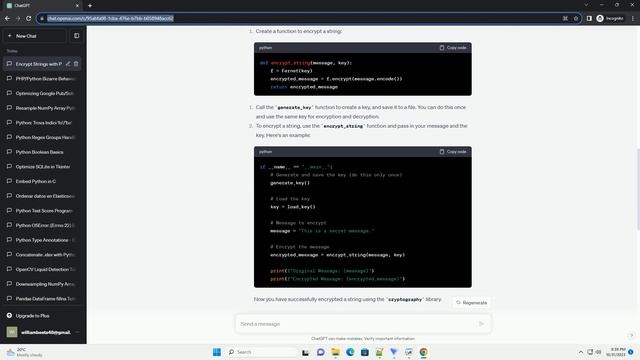Open the Optimize SQLite in Tkinter chat
Image resolution: width=640 pixels, height=360 pixels.
(x=42, y=167)
